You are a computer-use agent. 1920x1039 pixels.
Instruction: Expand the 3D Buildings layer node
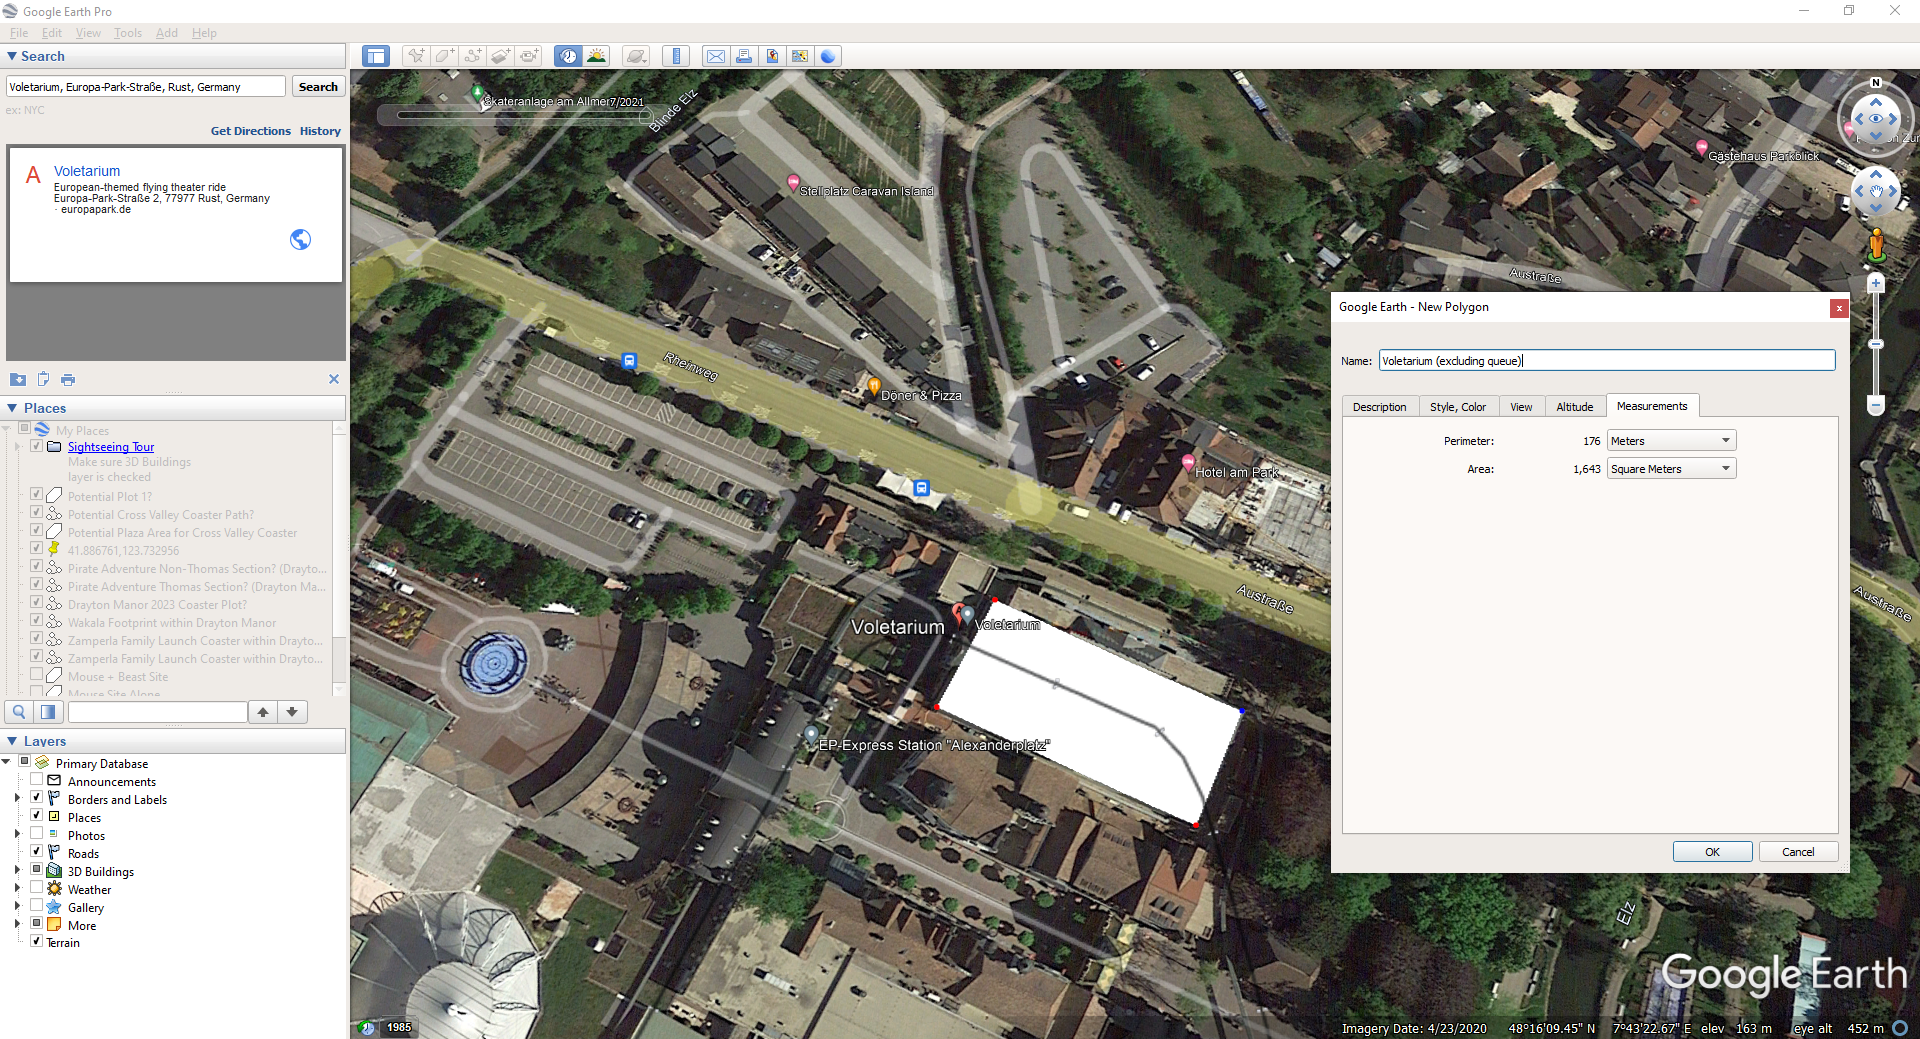coord(17,870)
